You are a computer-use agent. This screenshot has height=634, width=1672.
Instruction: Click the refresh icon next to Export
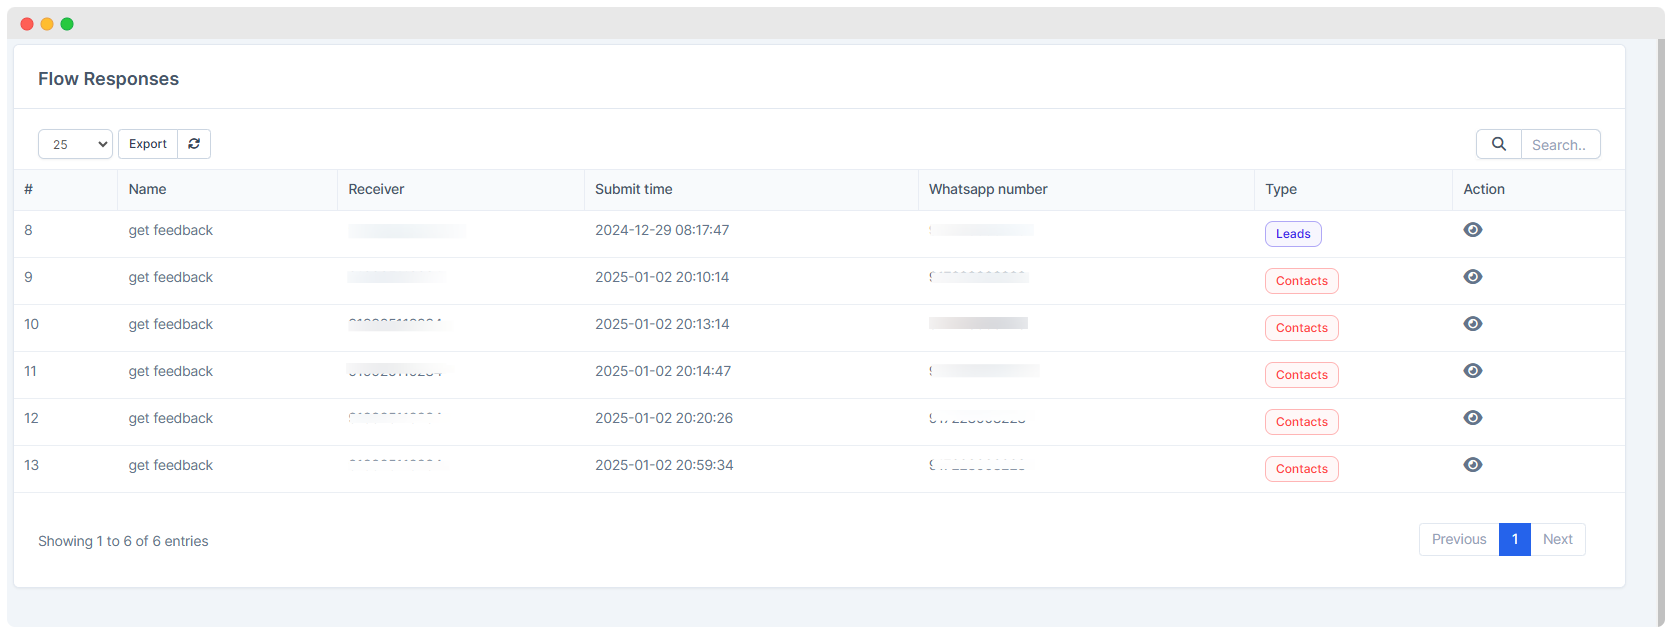click(194, 144)
